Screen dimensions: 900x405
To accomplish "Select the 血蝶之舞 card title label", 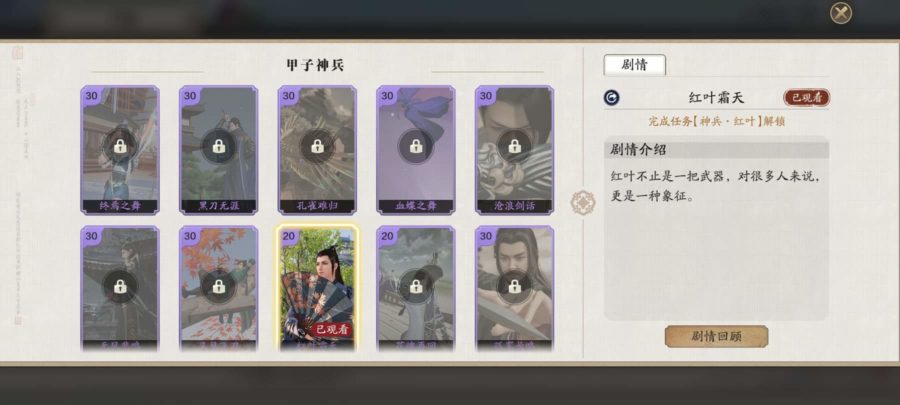I will point(416,206).
